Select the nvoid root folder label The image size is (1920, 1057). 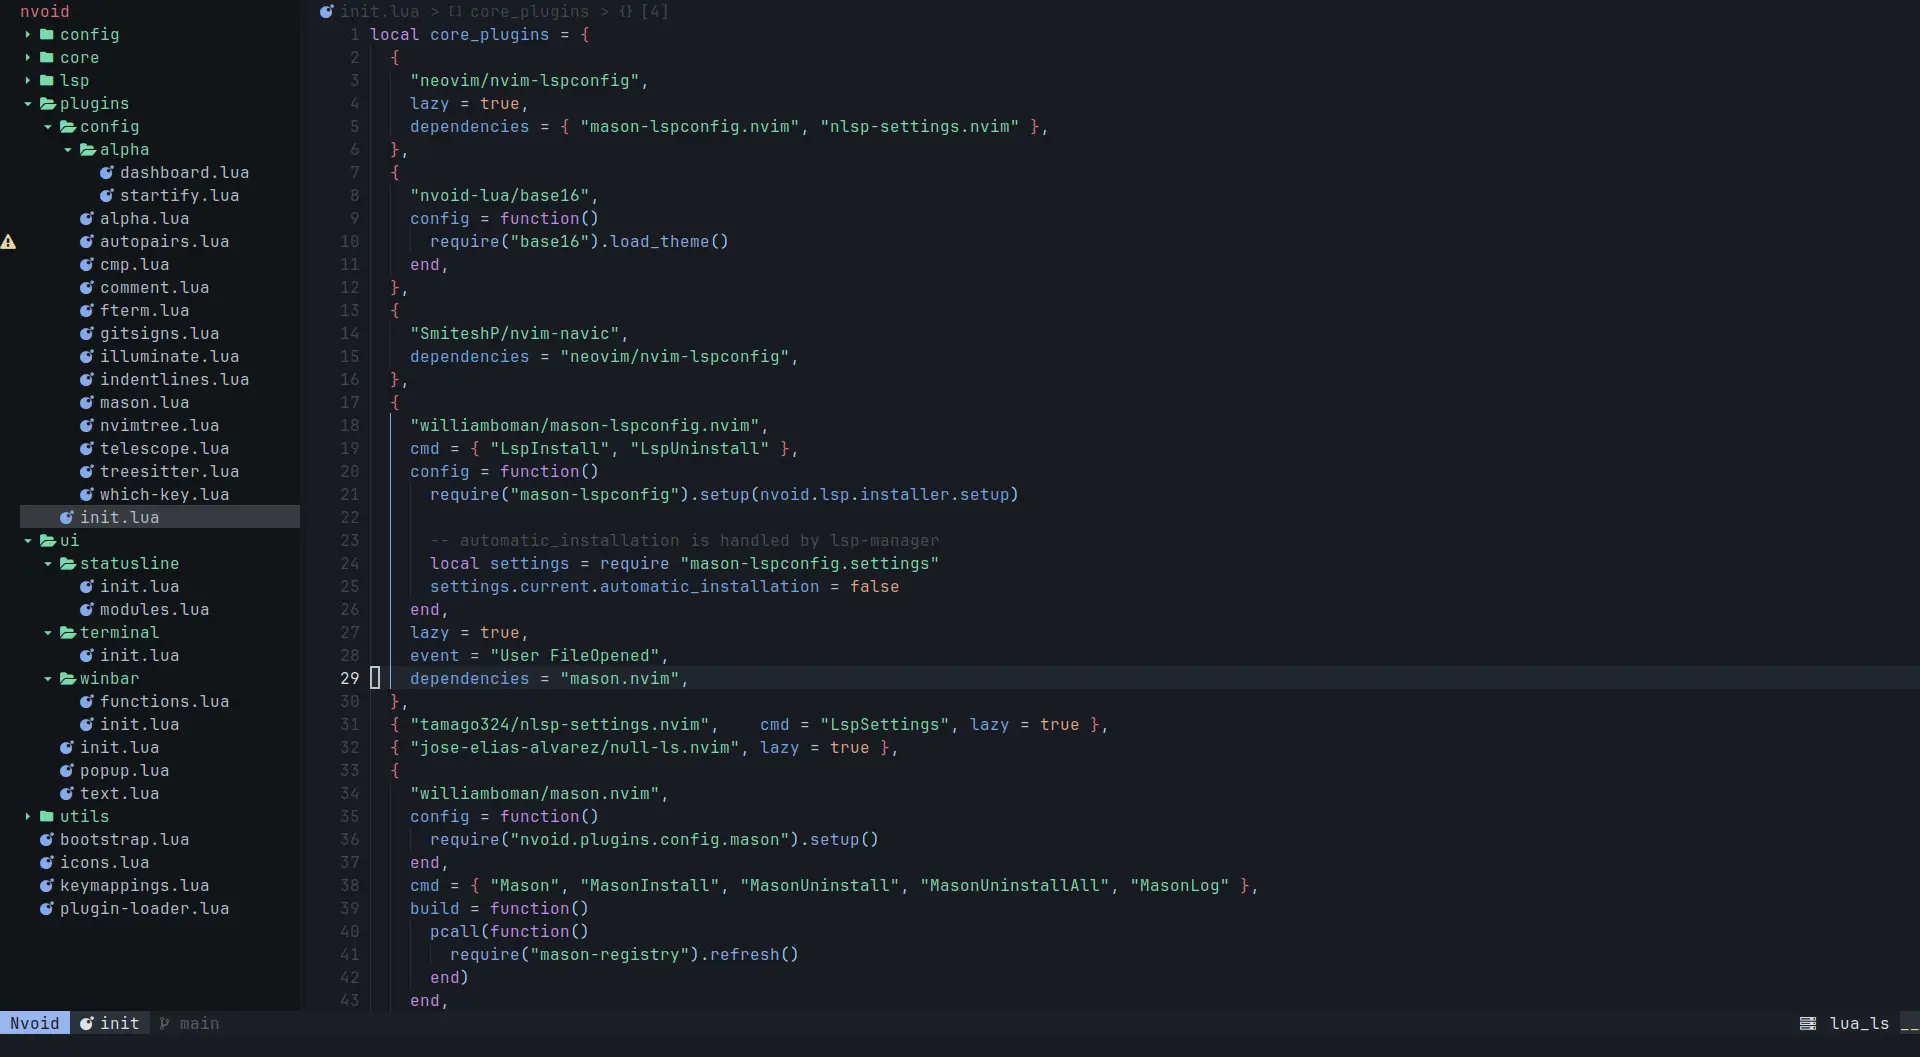pos(45,12)
